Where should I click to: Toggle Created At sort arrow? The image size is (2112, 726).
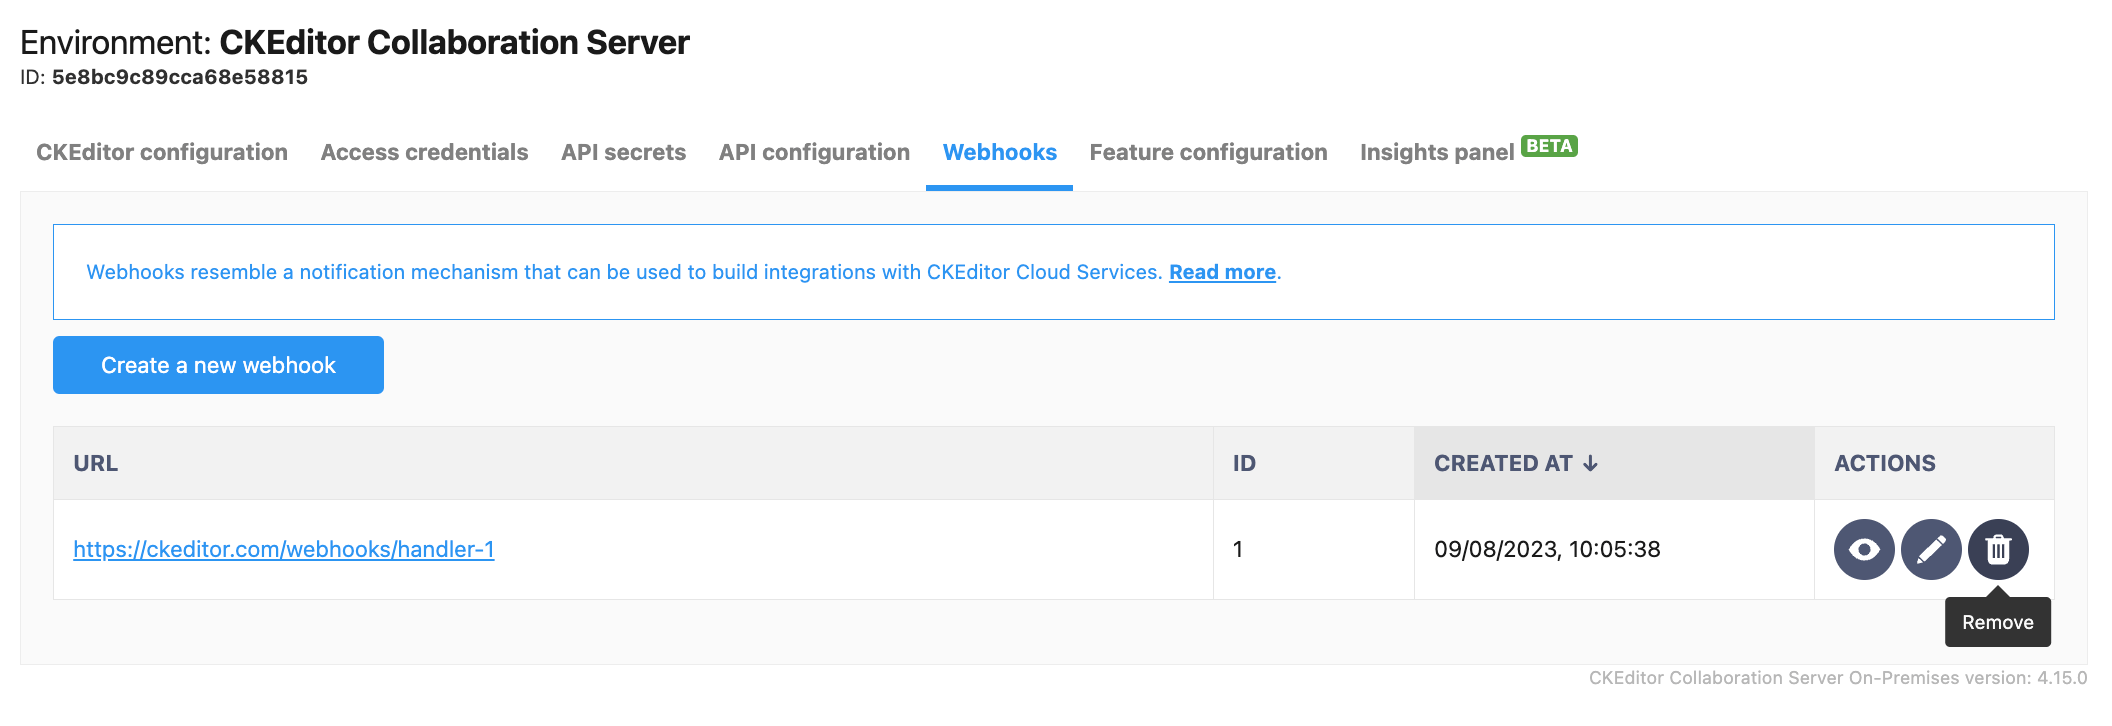(1591, 463)
